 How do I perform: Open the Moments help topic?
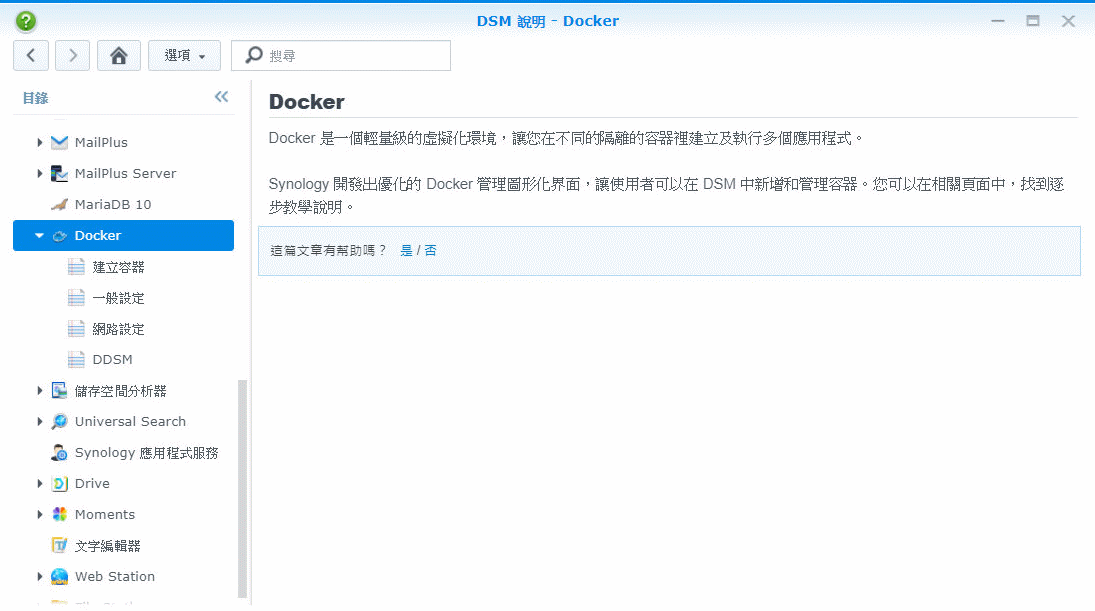coord(105,515)
